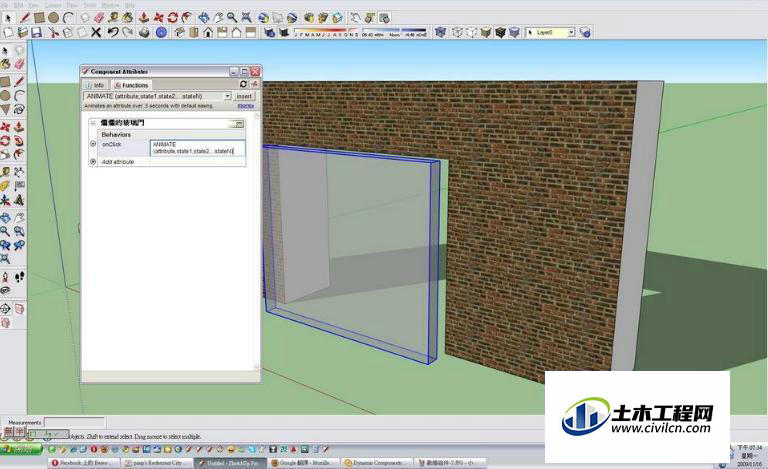The image size is (768, 469).
Task: Open the Component Attributes toolbar icon
Action: [x=384, y=18]
